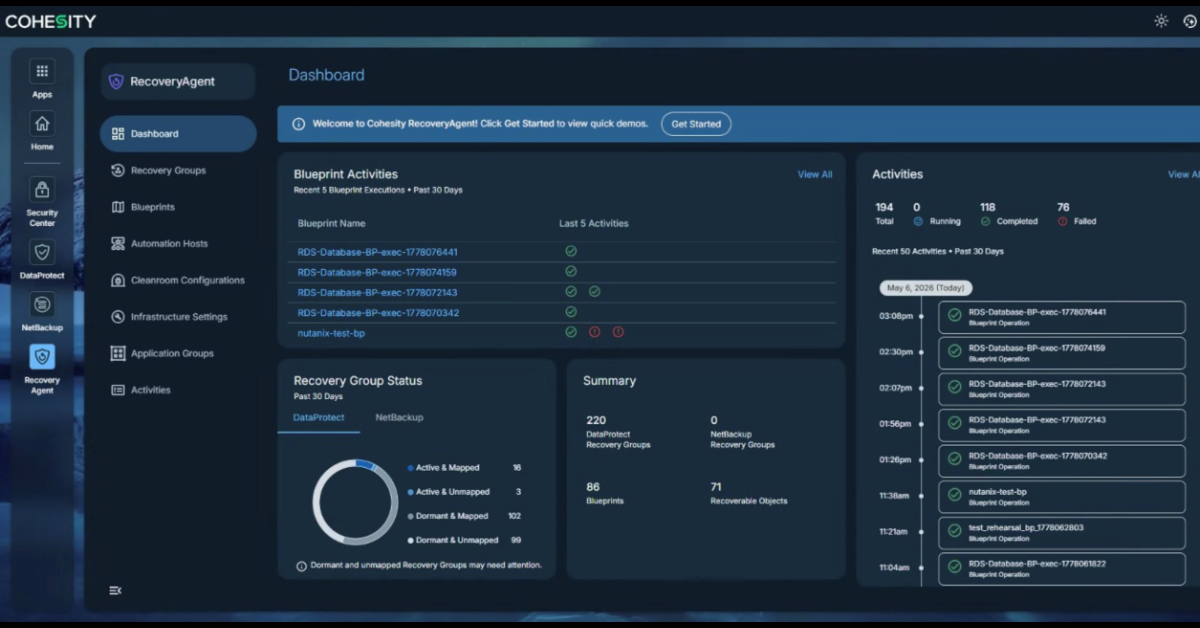This screenshot has height=628, width=1200.
Task: Click 01:26pm timeline marker dot
Action: point(921,460)
